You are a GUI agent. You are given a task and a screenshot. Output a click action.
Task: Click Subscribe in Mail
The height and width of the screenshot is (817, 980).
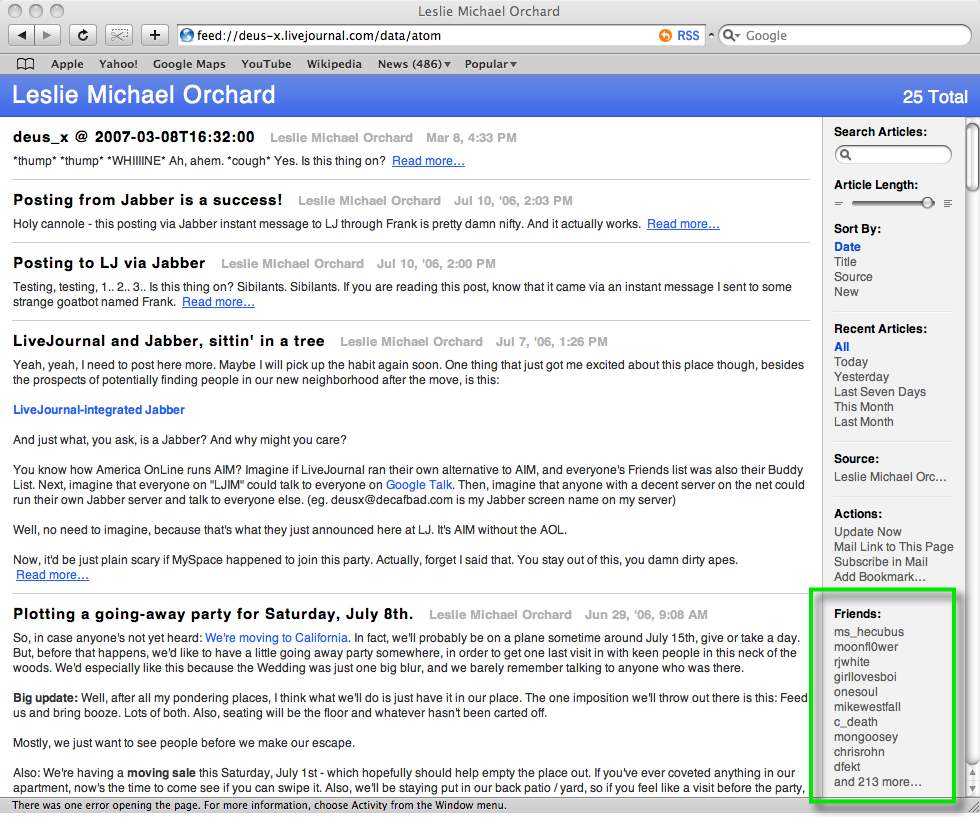pos(880,562)
